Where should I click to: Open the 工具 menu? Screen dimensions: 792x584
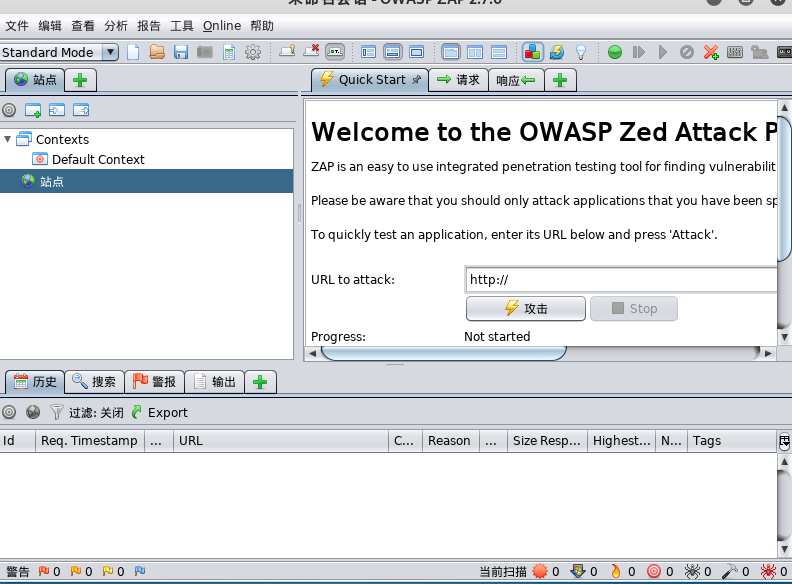(x=181, y=25)
